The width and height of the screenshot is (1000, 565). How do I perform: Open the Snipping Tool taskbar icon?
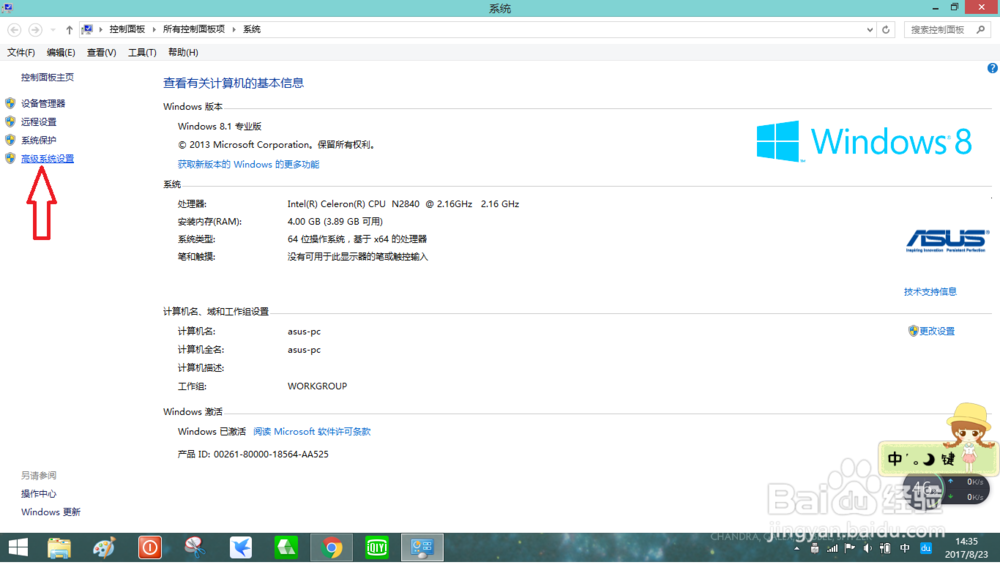pyautogui.click(x=195, y=548)
